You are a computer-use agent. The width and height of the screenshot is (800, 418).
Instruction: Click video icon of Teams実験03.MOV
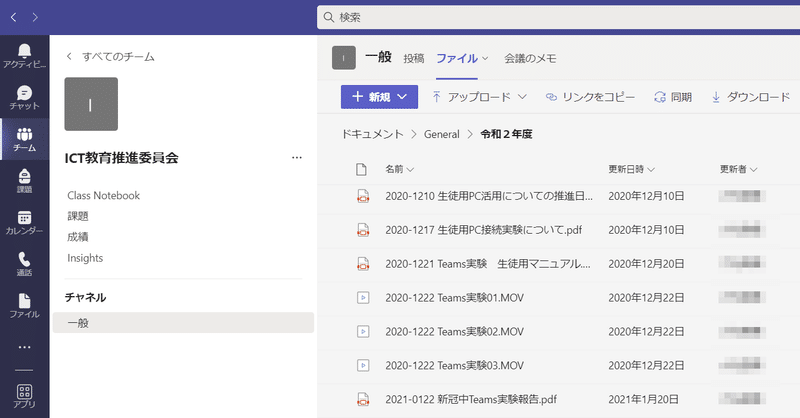363,365
